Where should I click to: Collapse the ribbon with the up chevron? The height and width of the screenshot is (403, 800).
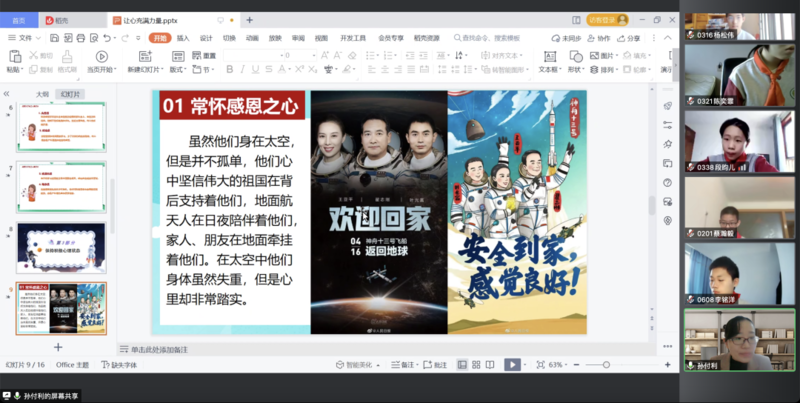pos(667,38)
